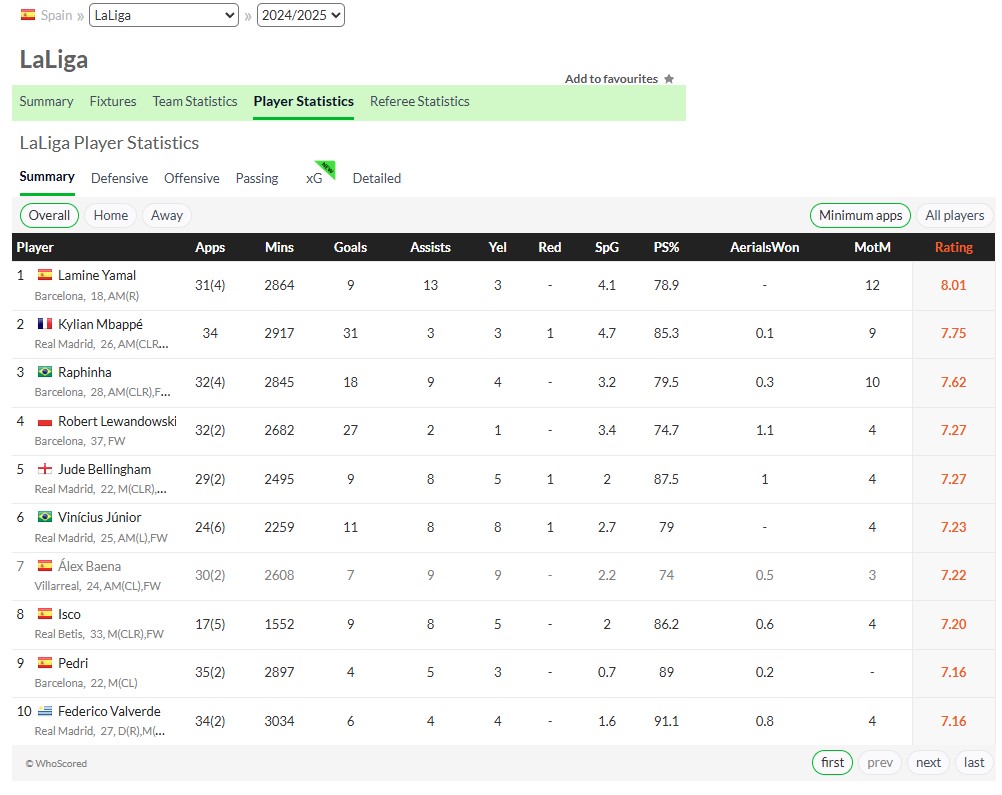Sort table by Assists column

click(430, 247)
